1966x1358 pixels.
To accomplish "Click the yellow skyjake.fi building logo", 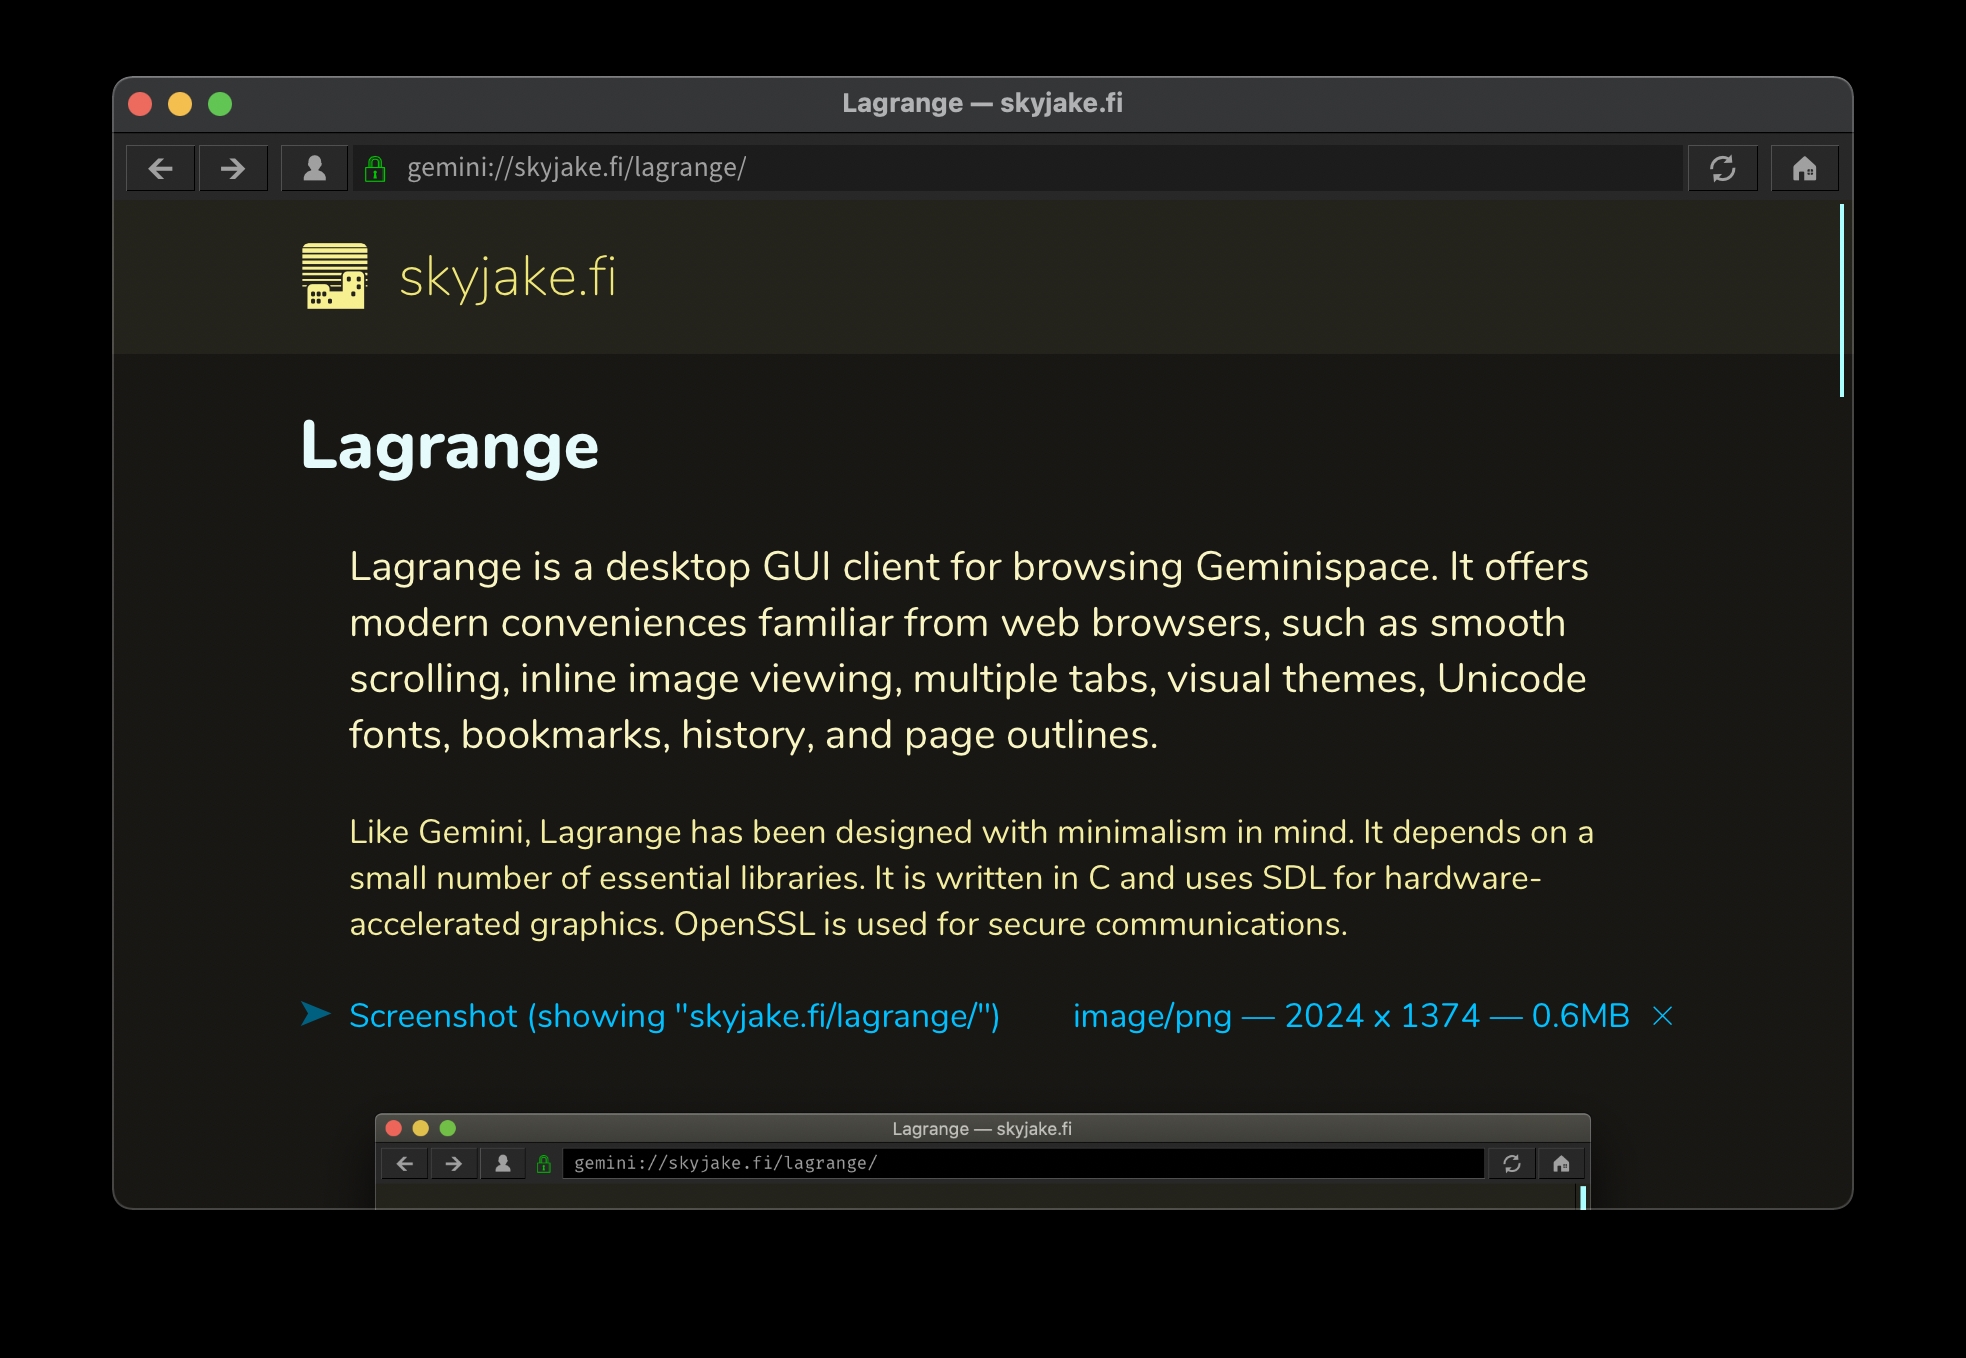I will [334, 276].
